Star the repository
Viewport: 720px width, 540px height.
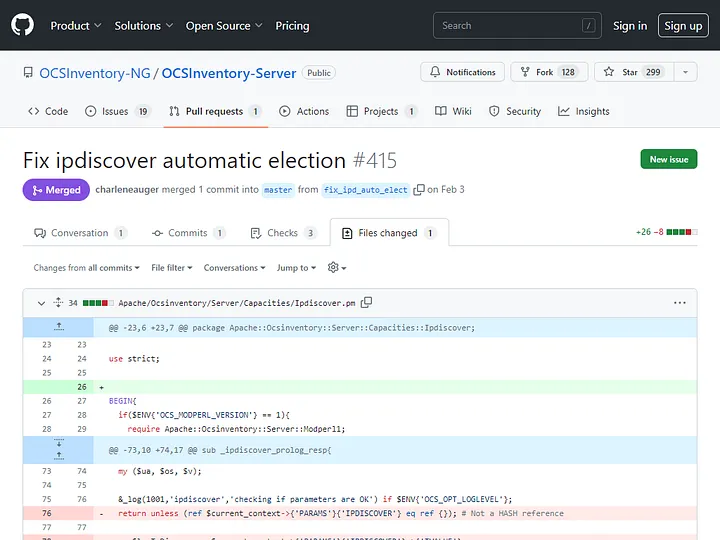pyautogui.click(x=634, y=72)
